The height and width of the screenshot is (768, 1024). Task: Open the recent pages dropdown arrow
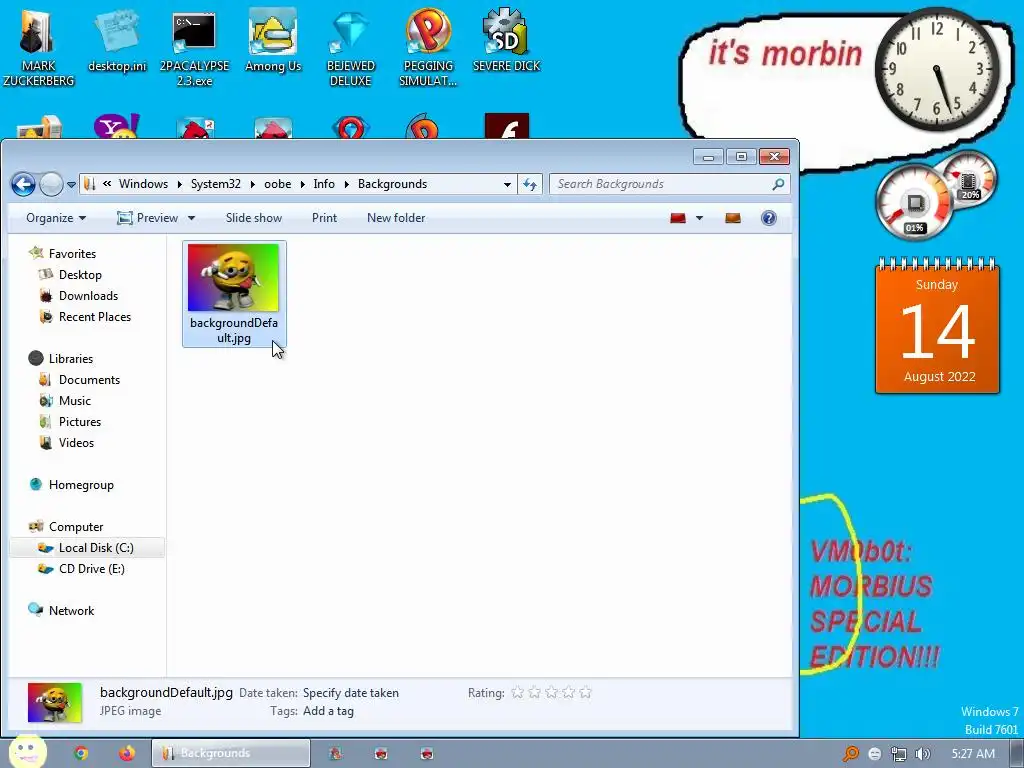click(71, 185)
